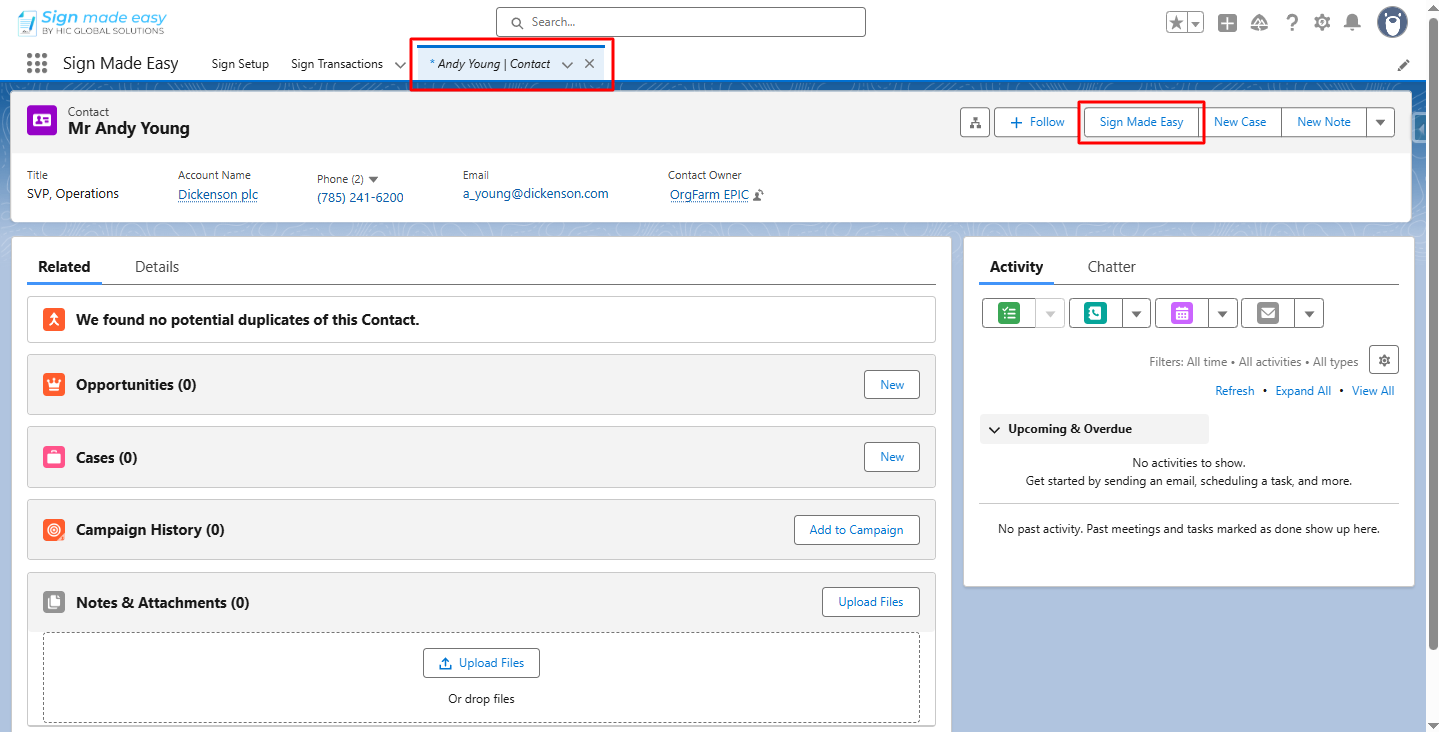Click Upload Files in Notes & Attachments header
The image size is (1439, 732).
[x=871, y=602]
